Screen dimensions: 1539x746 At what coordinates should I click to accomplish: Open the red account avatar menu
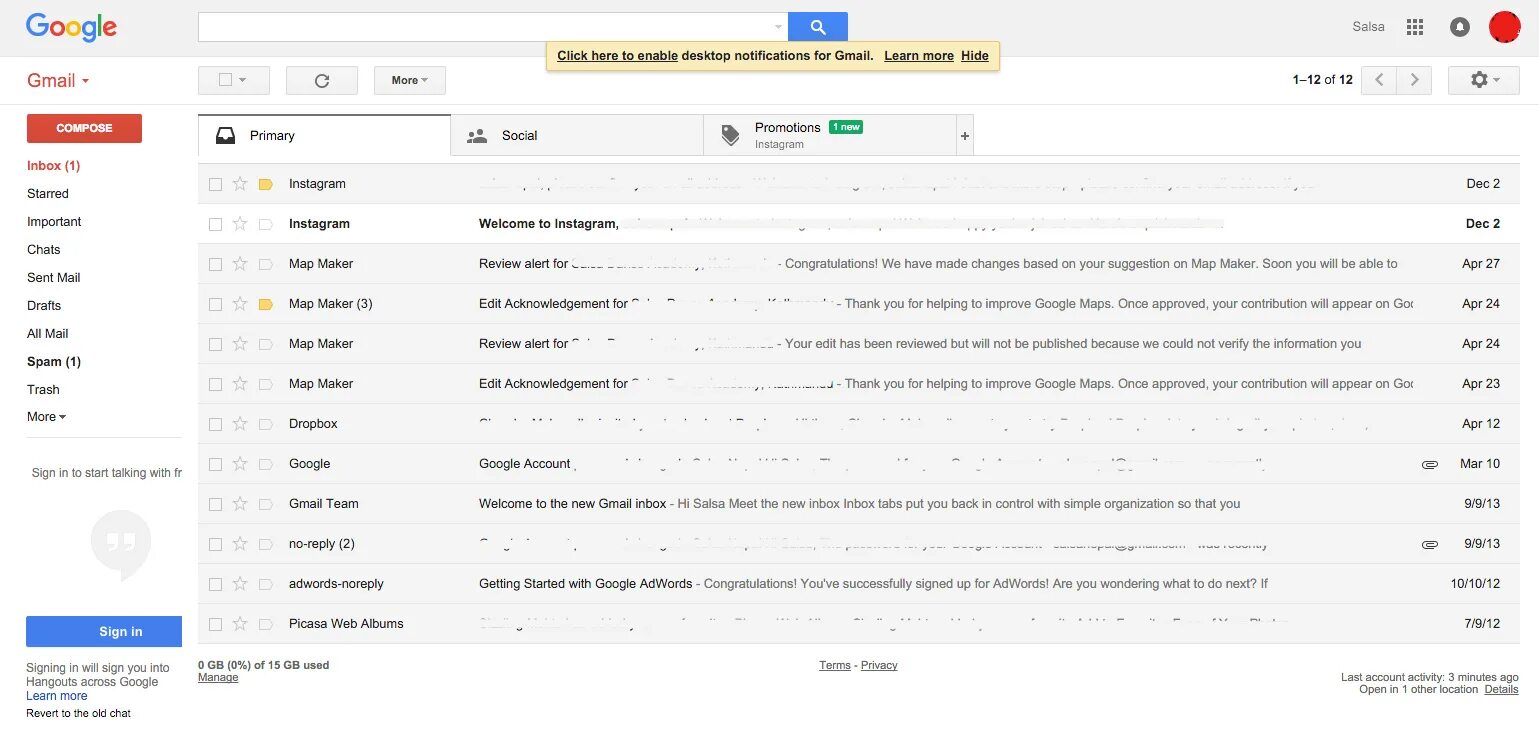[x=1504, y=27]
